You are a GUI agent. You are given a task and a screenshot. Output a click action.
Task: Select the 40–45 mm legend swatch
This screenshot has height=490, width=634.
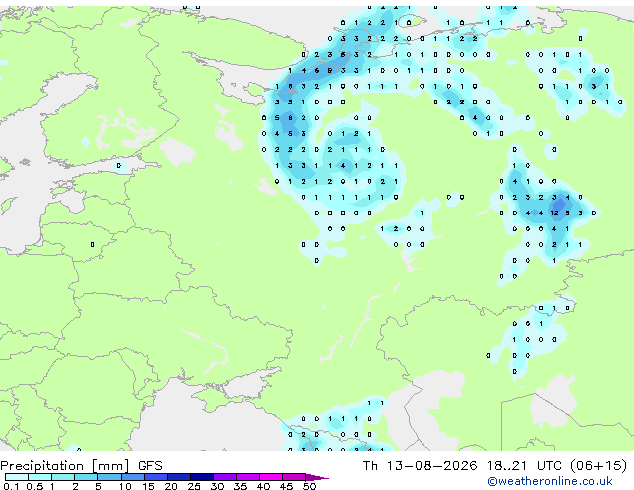(x=271, y=477)
